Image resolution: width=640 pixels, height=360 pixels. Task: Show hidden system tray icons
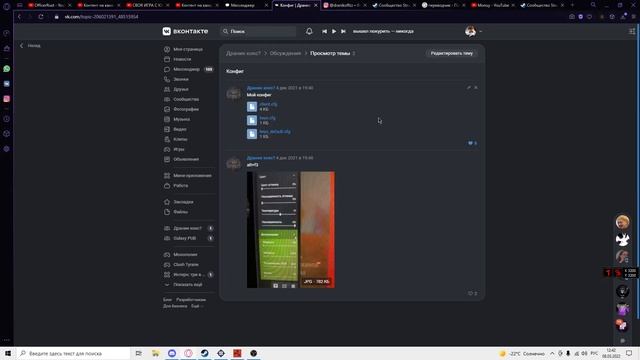(x=552, y=353)
